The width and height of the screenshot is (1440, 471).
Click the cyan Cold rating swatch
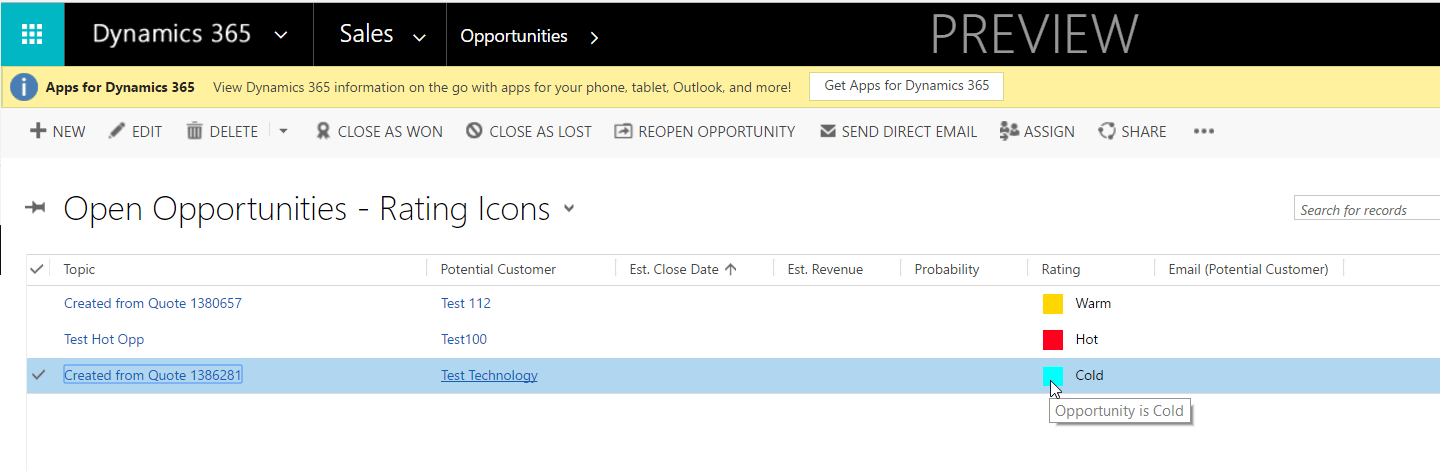[x=1053, y=375]
